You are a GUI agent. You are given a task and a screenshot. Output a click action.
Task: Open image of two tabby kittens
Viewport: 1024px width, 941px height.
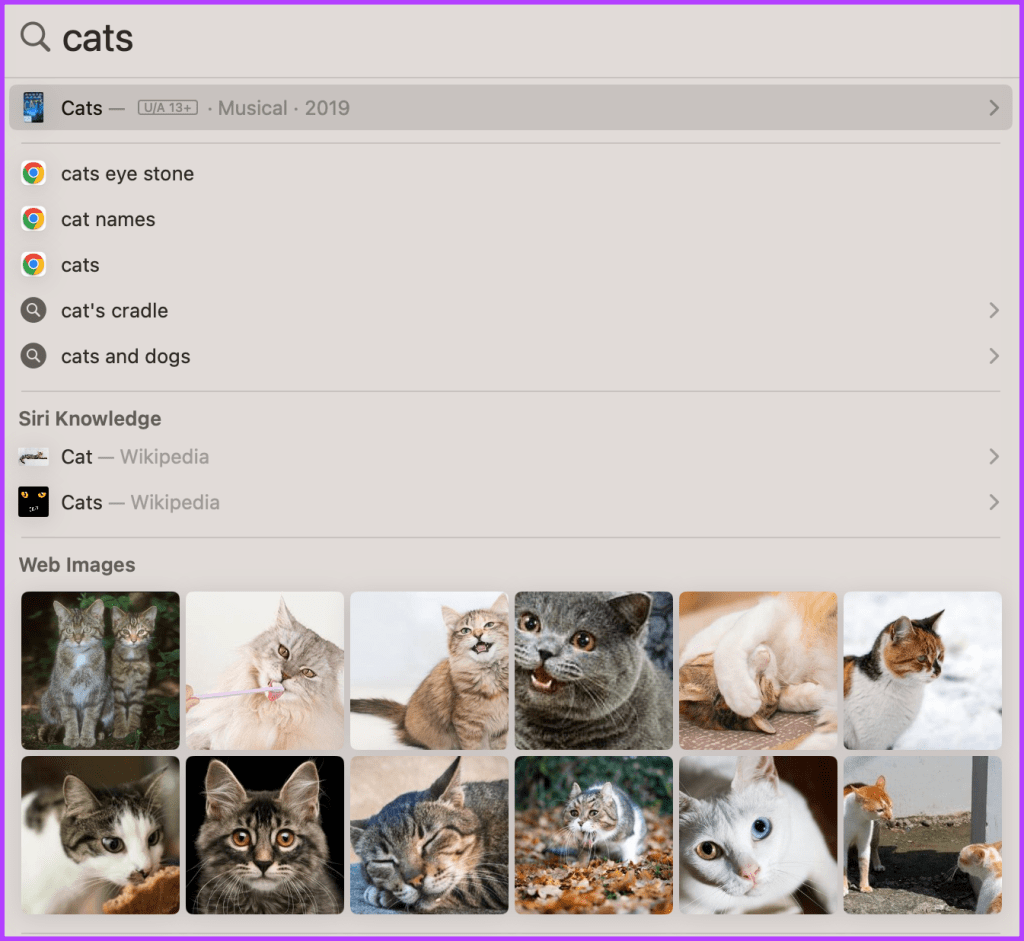point(101,671)
